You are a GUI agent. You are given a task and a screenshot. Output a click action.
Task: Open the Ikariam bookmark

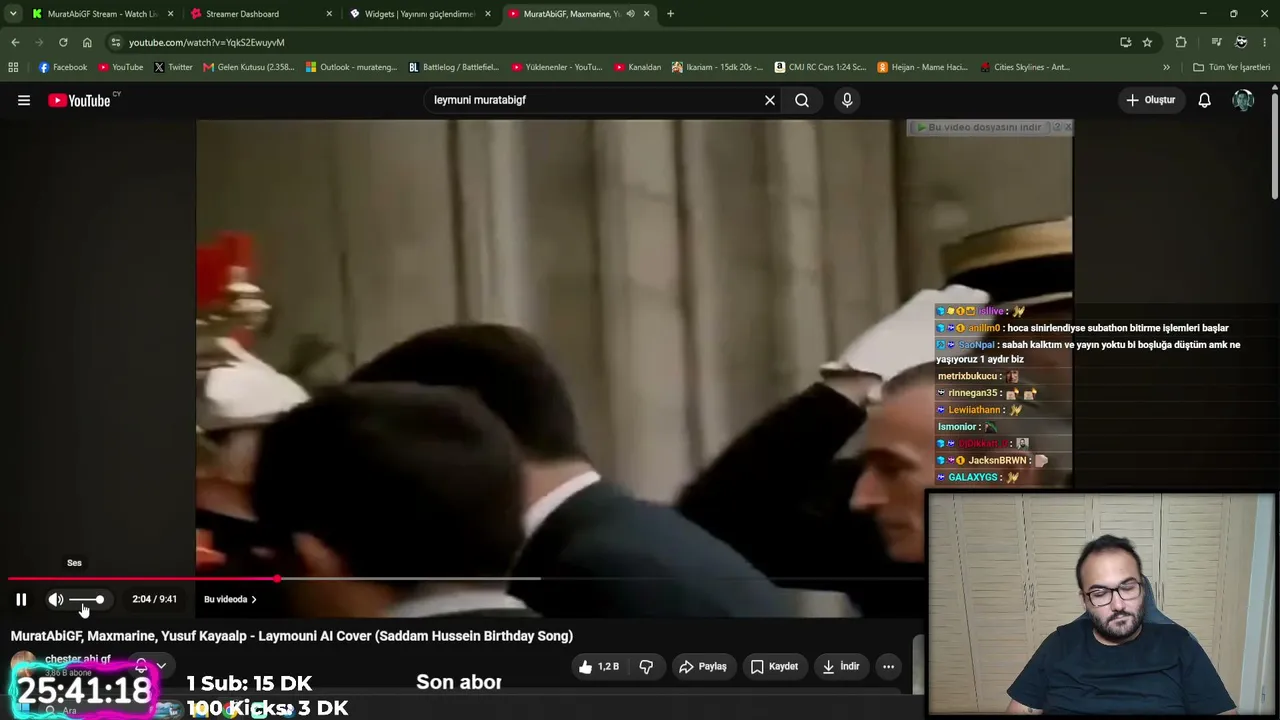pyautogui.click(x=717, y=67)
